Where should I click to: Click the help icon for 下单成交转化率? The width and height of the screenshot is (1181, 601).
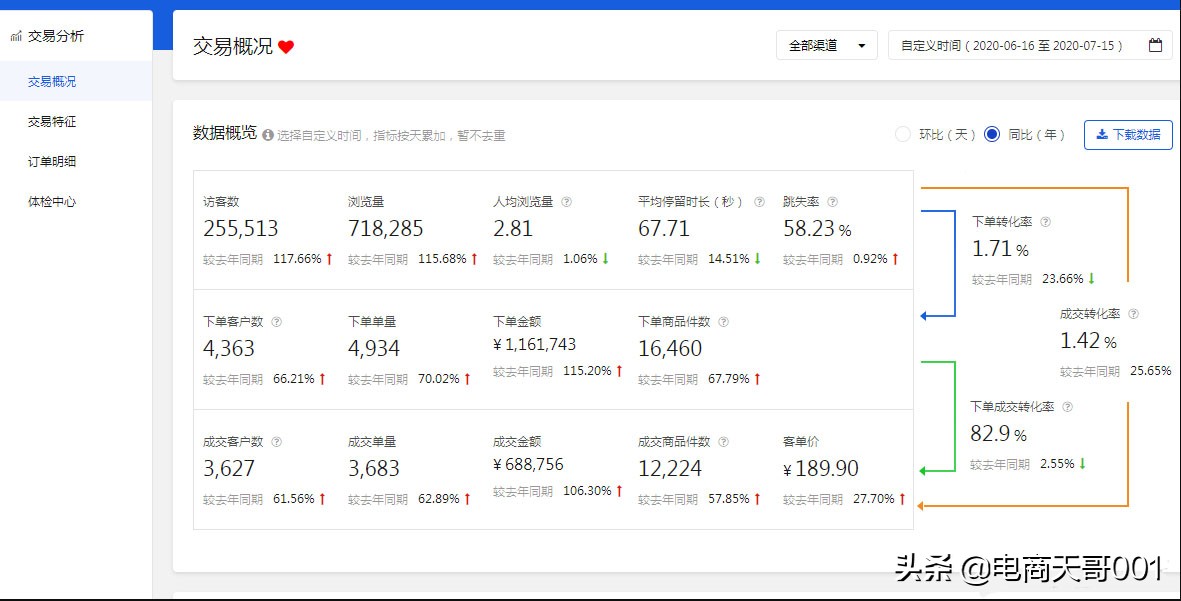click(1066, 407)
